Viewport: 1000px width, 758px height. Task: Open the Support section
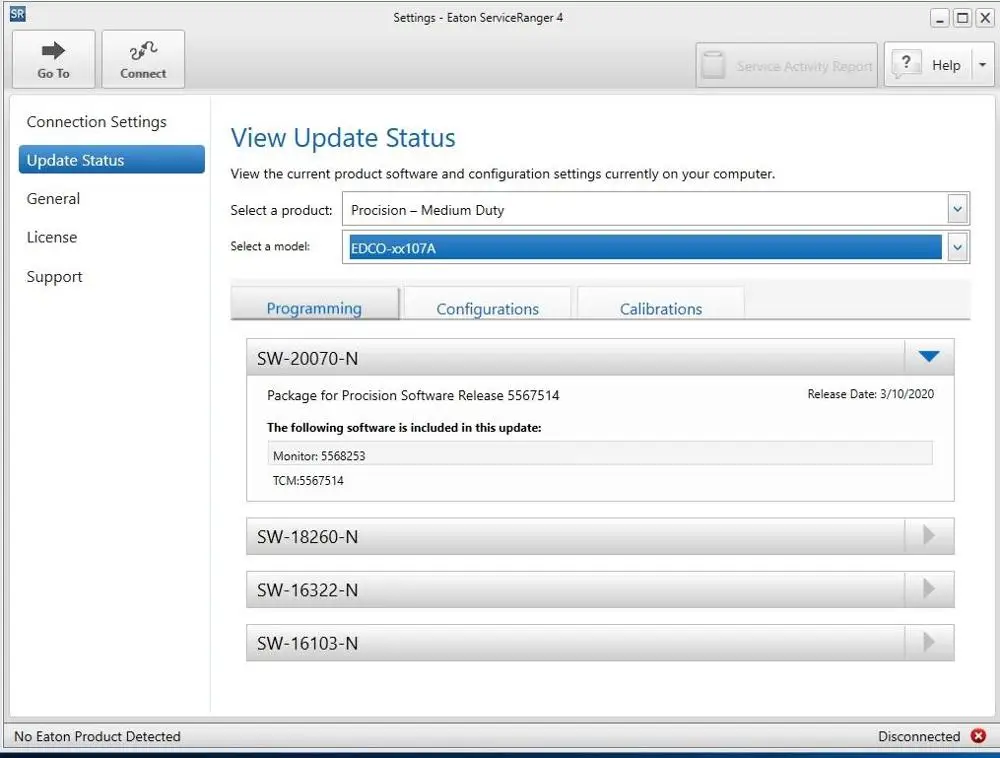tap(54, 277)
